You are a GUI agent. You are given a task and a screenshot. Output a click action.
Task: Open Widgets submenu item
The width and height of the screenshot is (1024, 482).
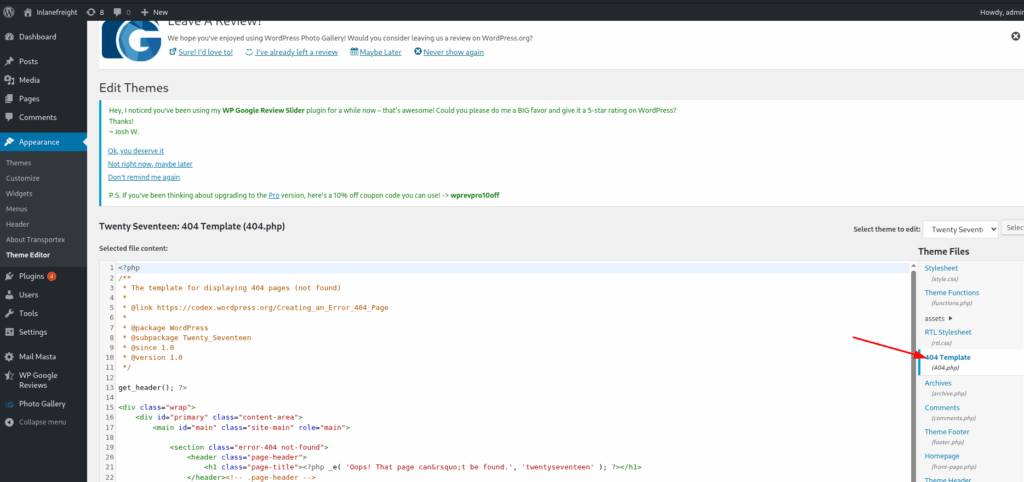tap(20, 193)
